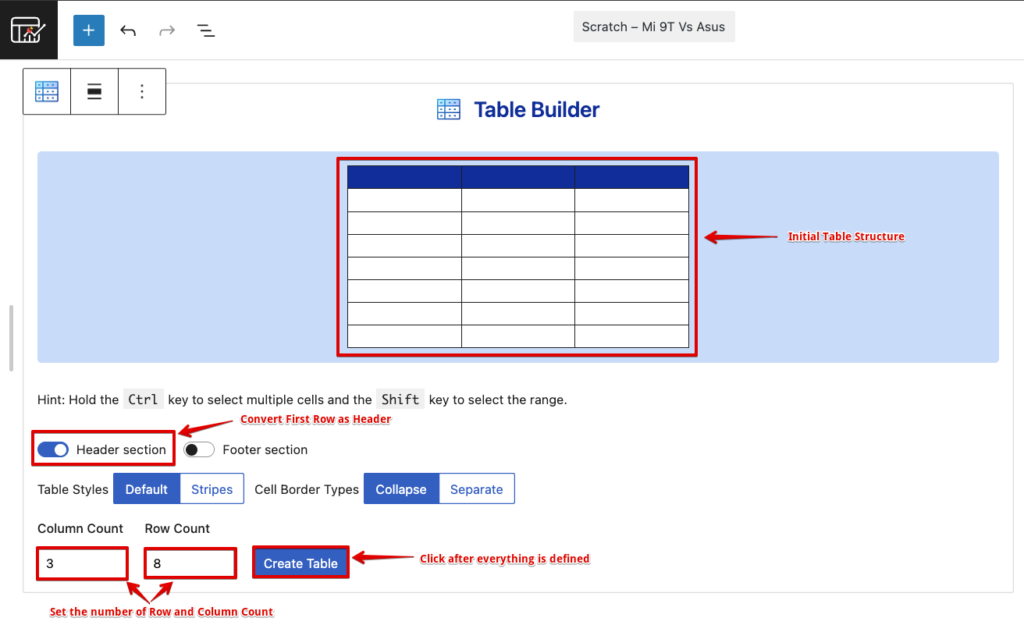Click the Table Builder heading icon

(448, 110)
